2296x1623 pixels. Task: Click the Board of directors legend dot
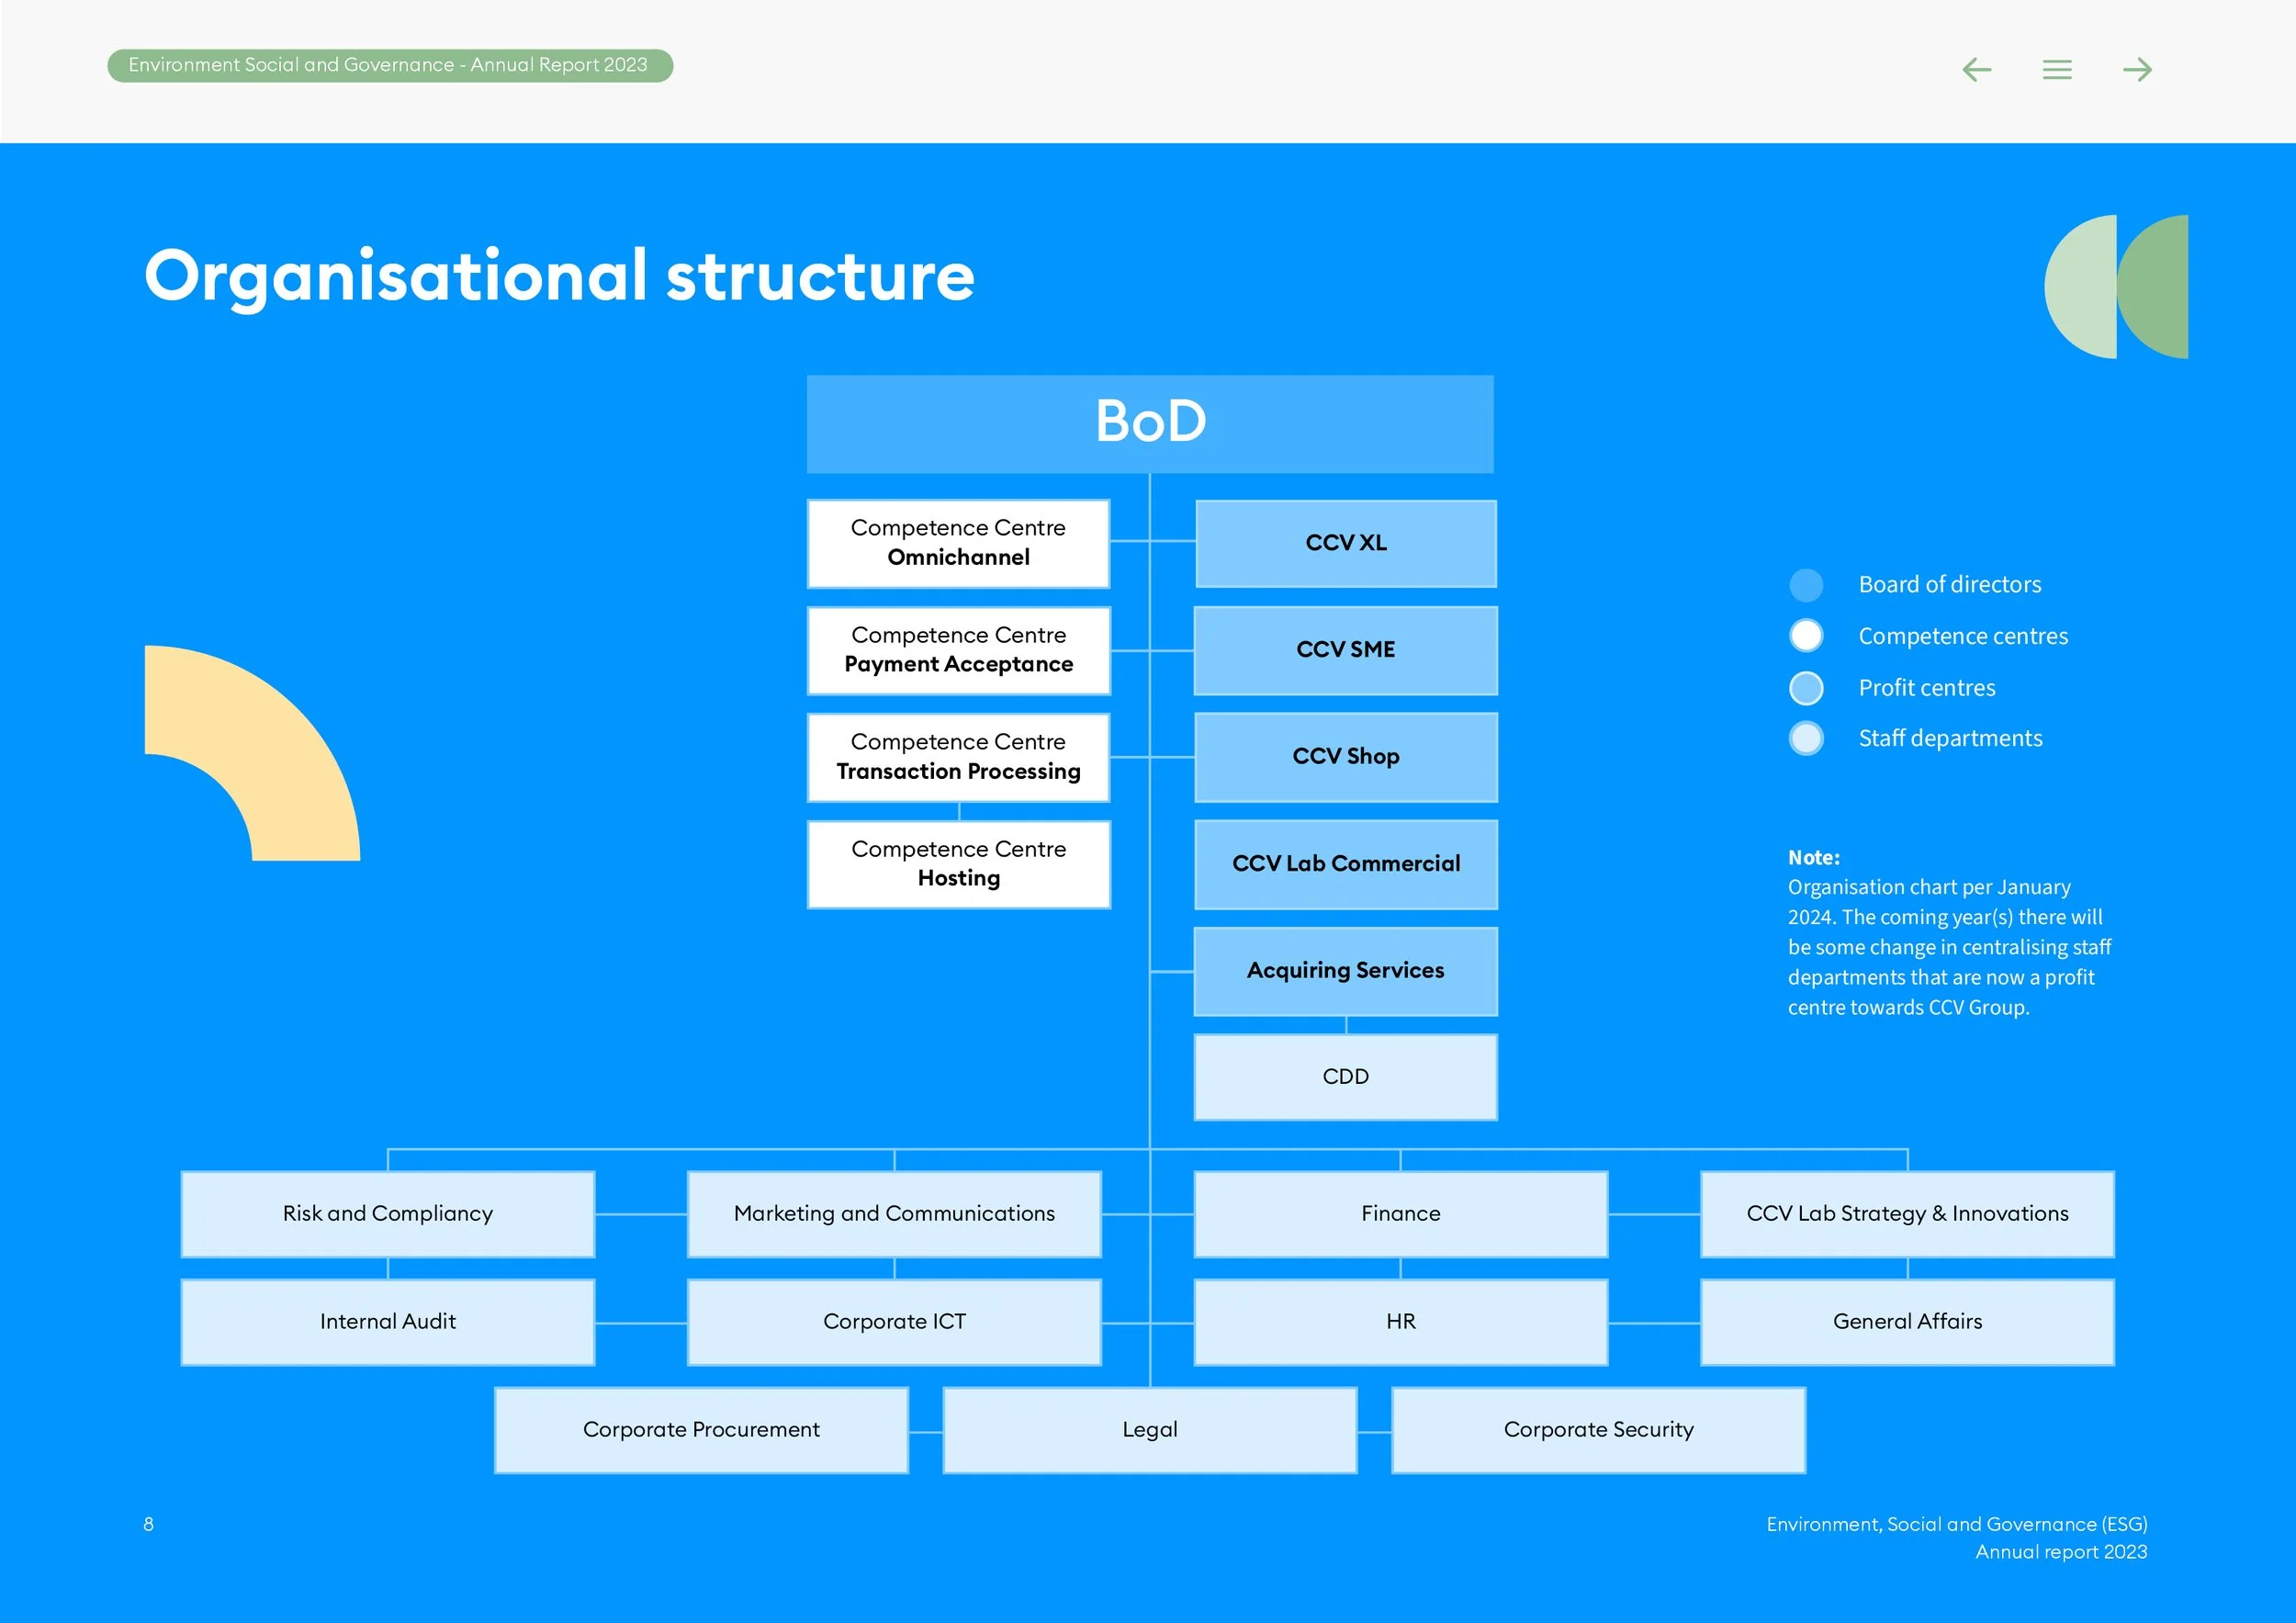pos(1806,585)
